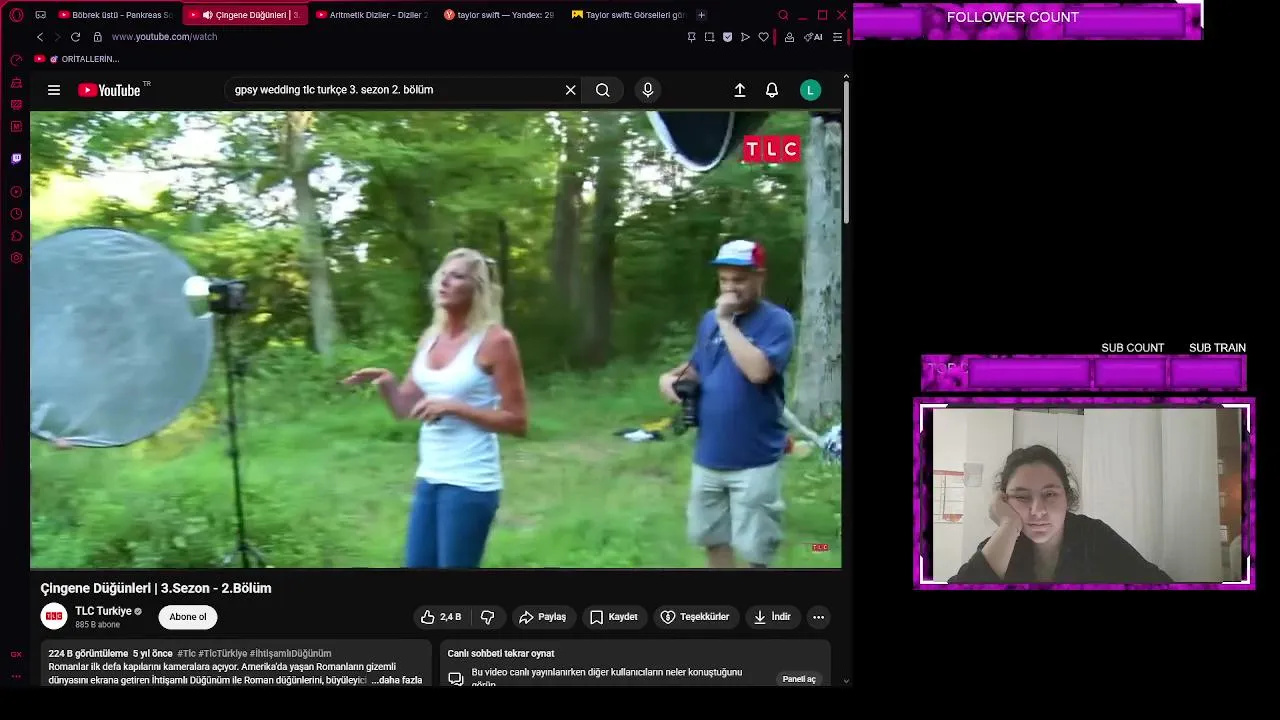Like the video showing 2,4 B

pos(441,617)
